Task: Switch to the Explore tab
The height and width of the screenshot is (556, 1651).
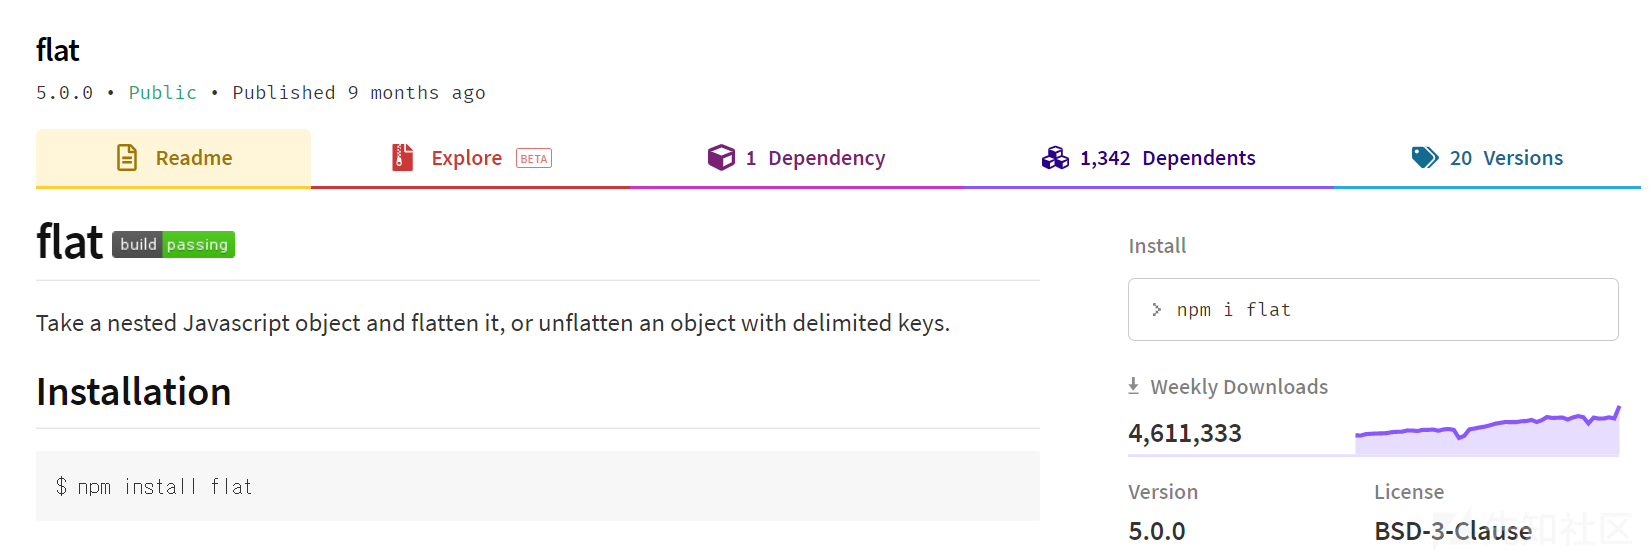Action: (470, 158)
